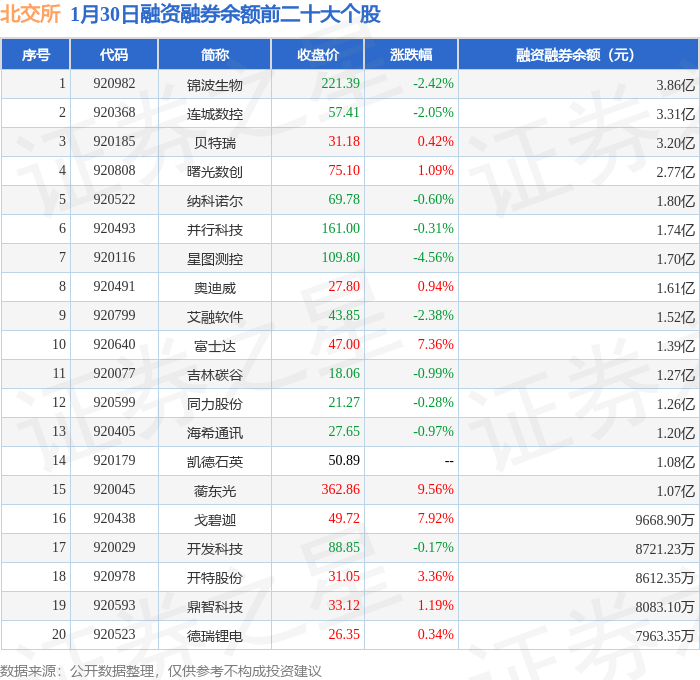Select stock name 富士达
The image size is (700, 680).
215,346
